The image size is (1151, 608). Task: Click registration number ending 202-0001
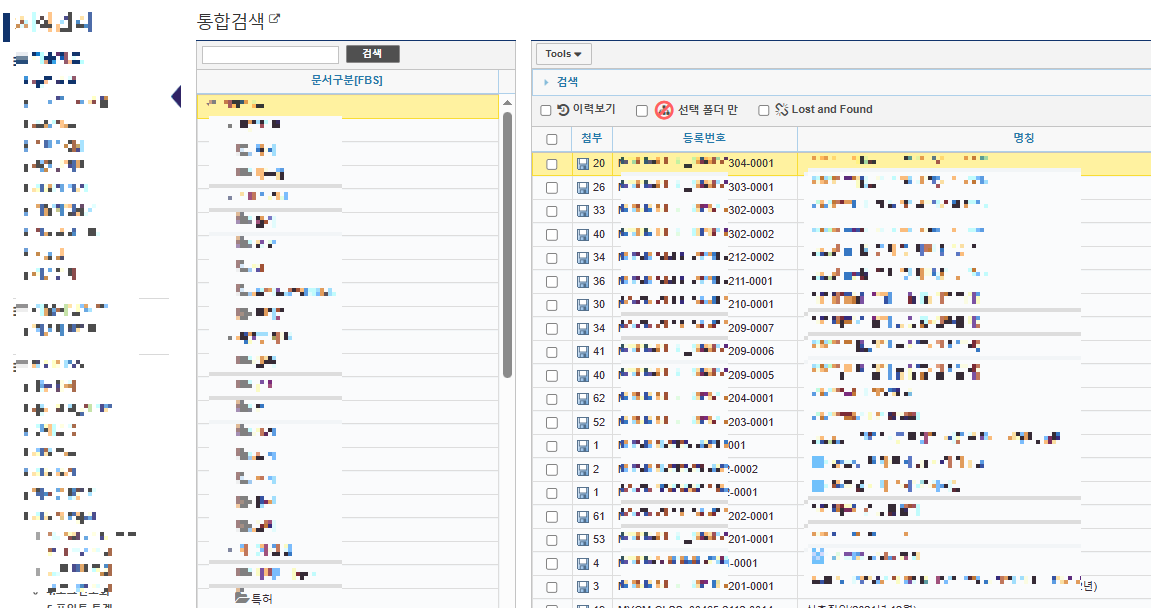pos(696,515)
